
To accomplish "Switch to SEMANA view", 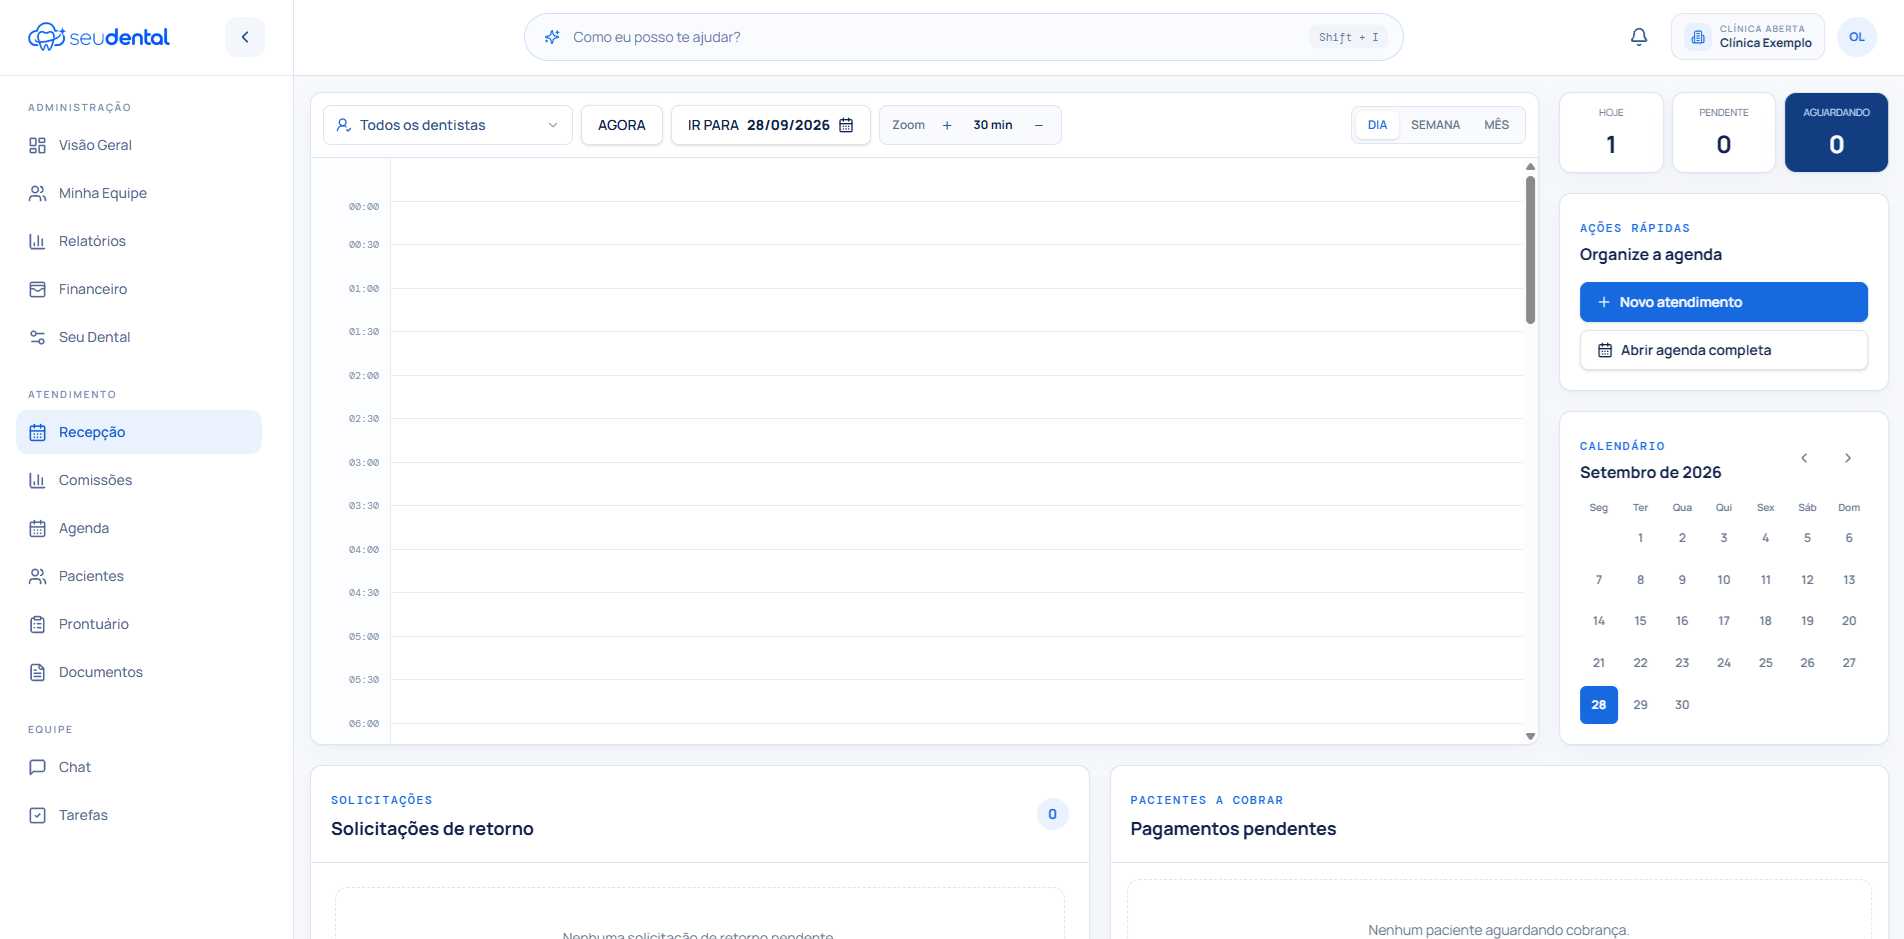I will click(1435, 125).
